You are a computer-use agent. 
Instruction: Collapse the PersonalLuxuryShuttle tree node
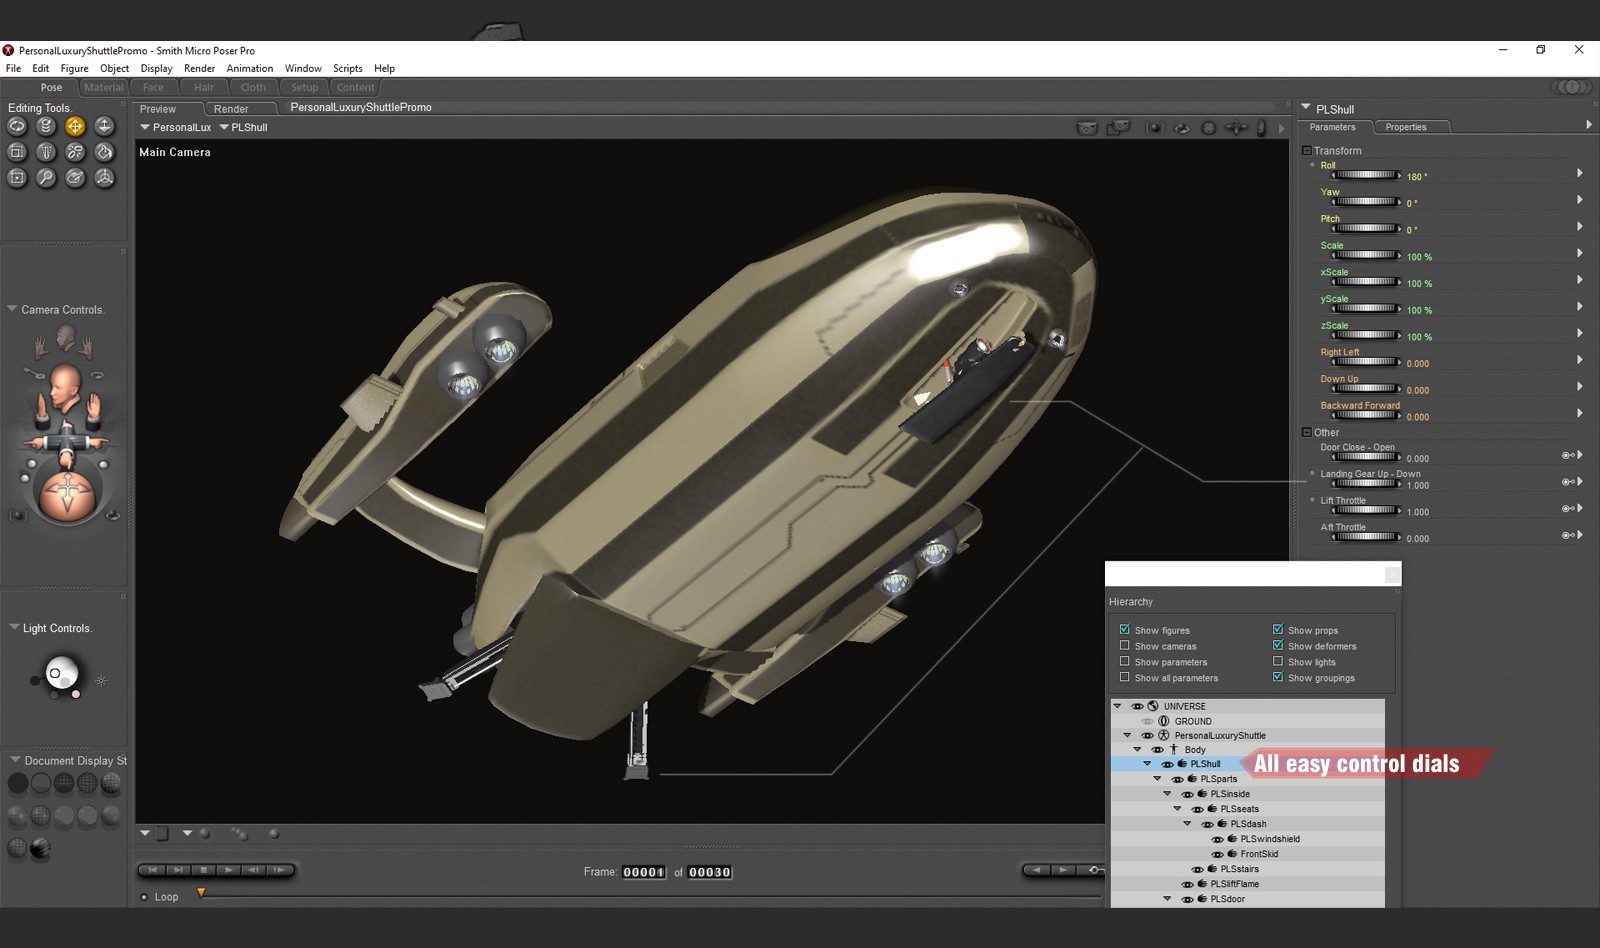tap(1128, 735)
